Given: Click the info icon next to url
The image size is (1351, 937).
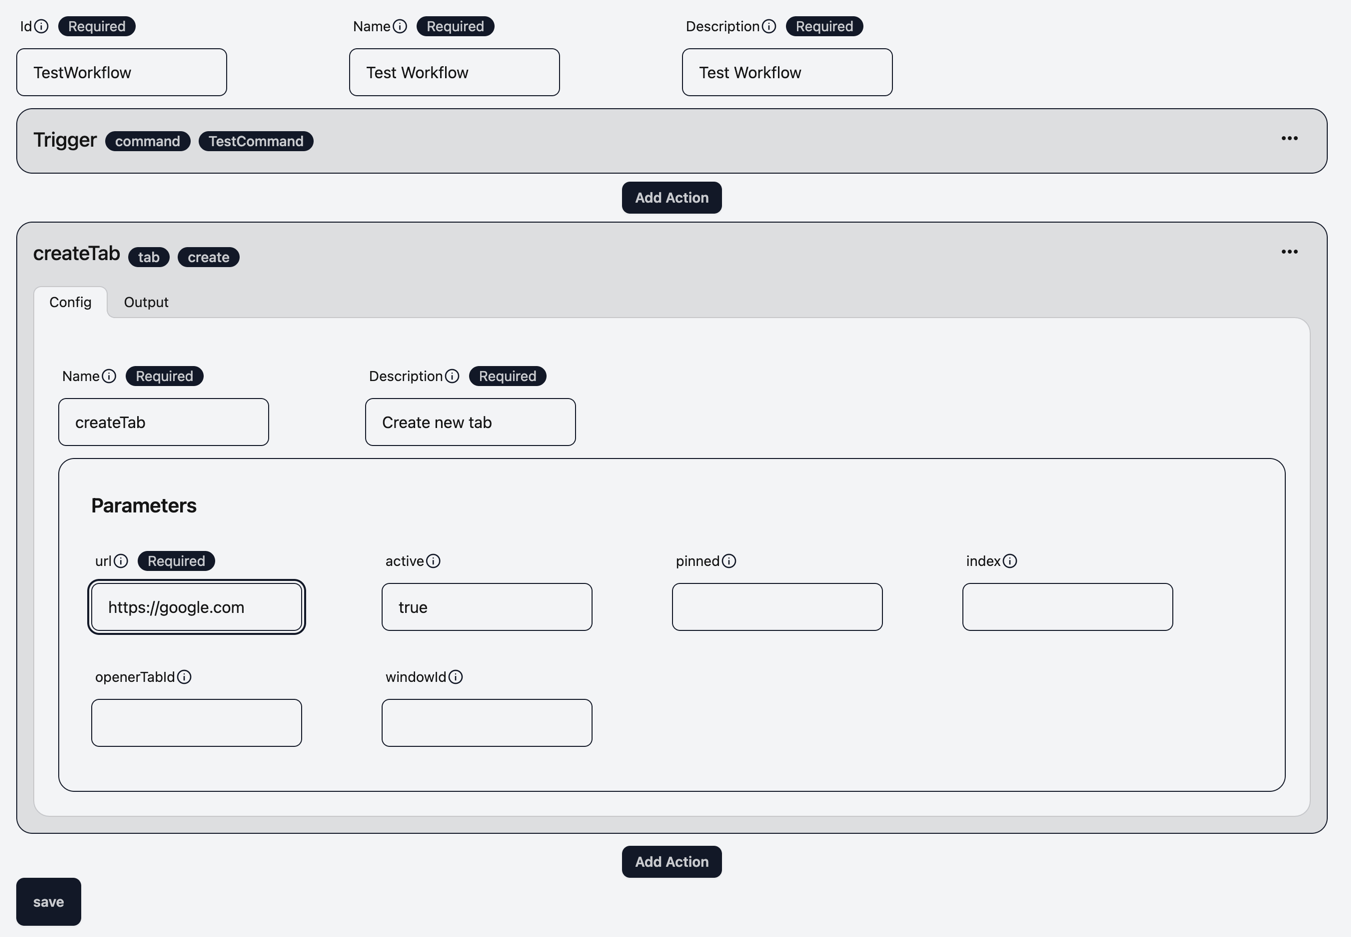Looking at the screenshot, I should 121,561.
